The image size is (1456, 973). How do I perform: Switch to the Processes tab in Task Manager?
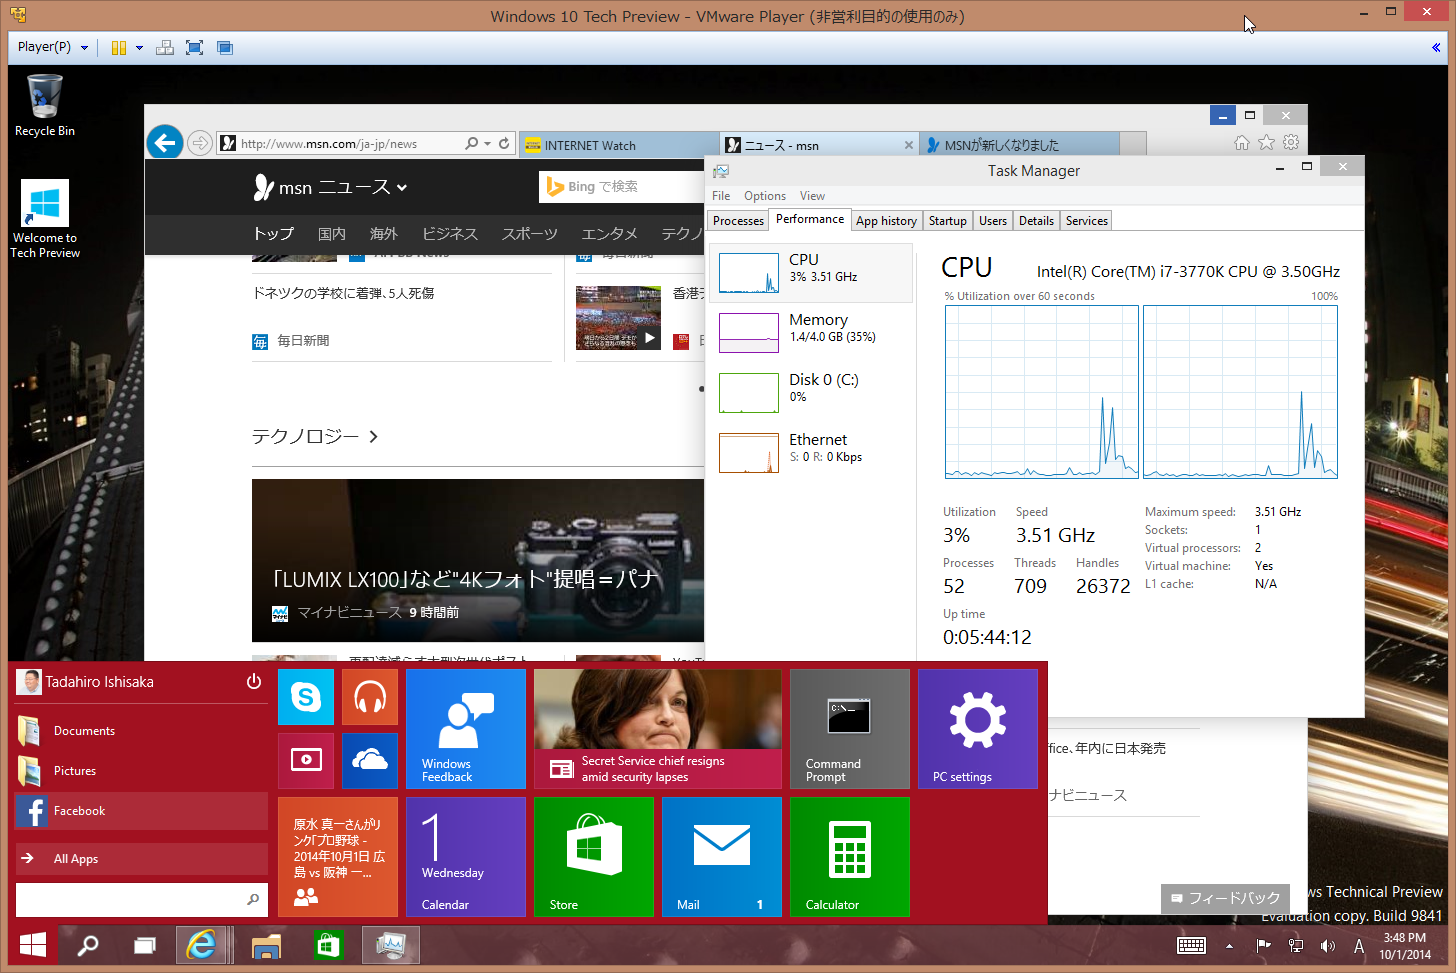coord(737,220)
